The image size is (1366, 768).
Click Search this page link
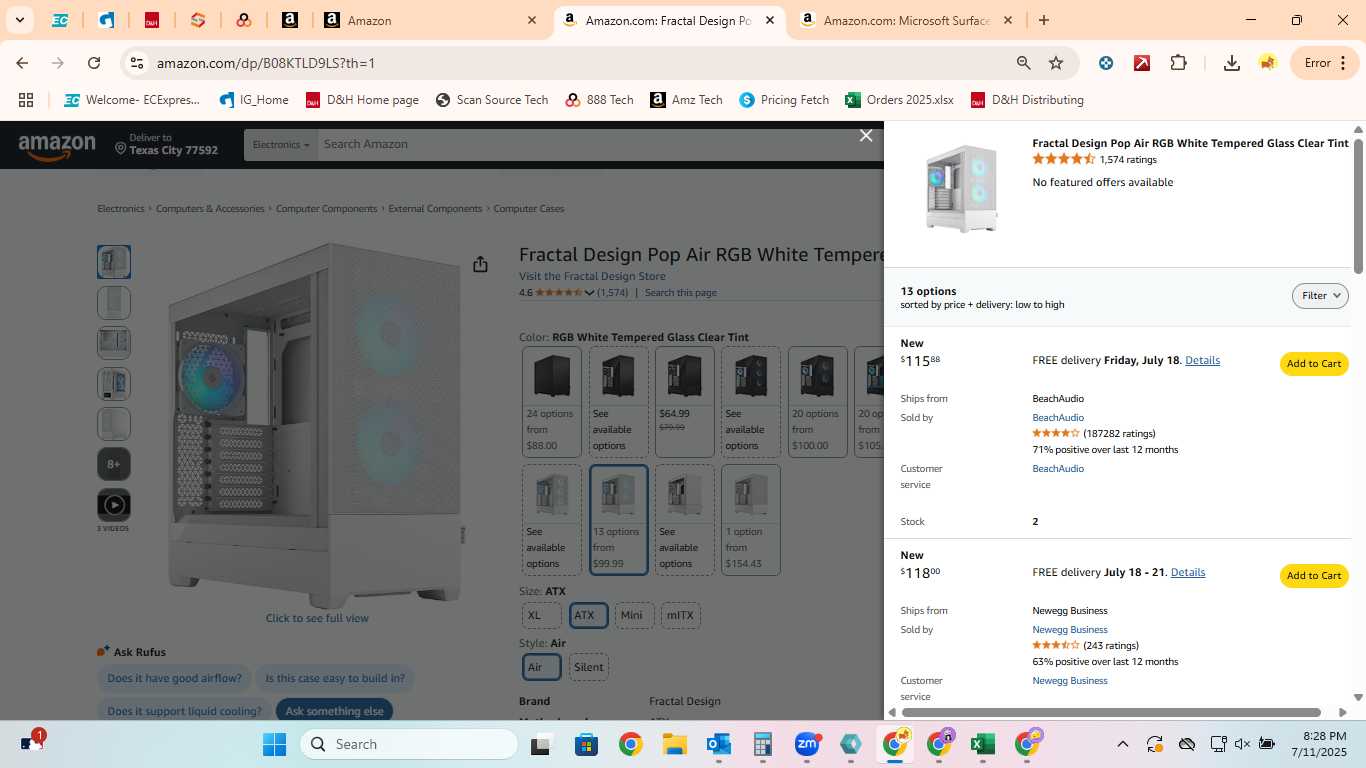pos(680,293)
